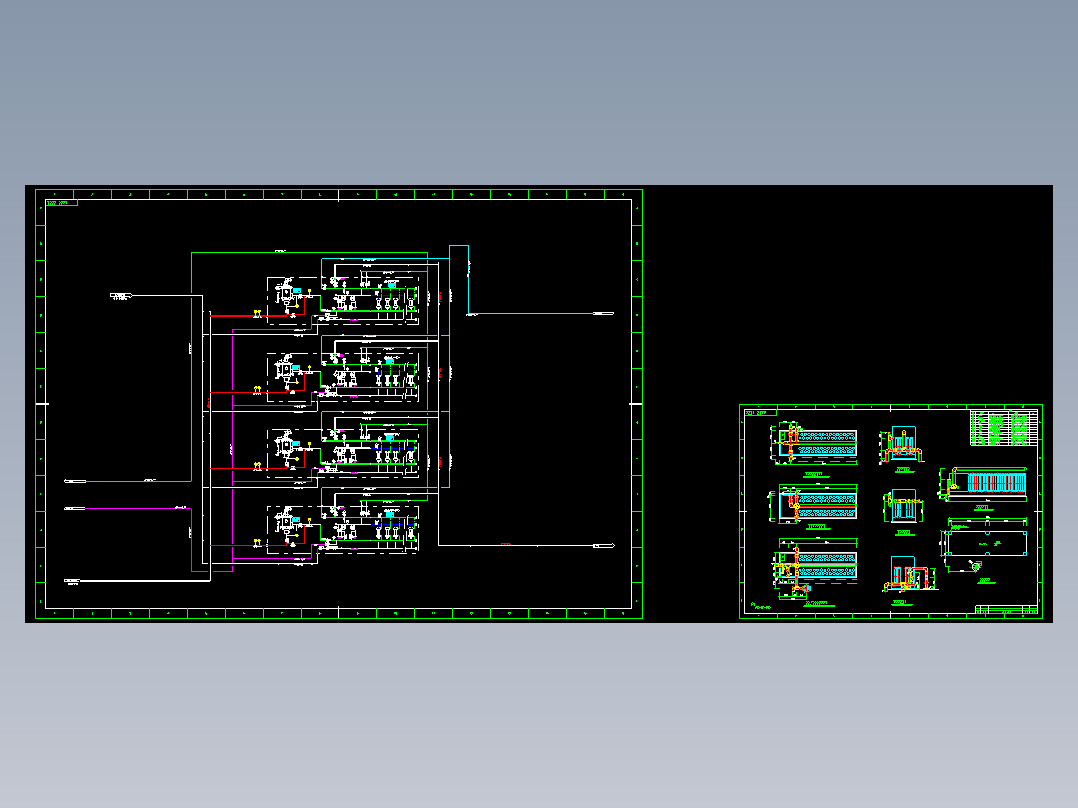Image resolution: width=1078 pixels, height=808 pixels.
Task: Click the green pipe's left end arrow tag
Action: coord(75,481)
